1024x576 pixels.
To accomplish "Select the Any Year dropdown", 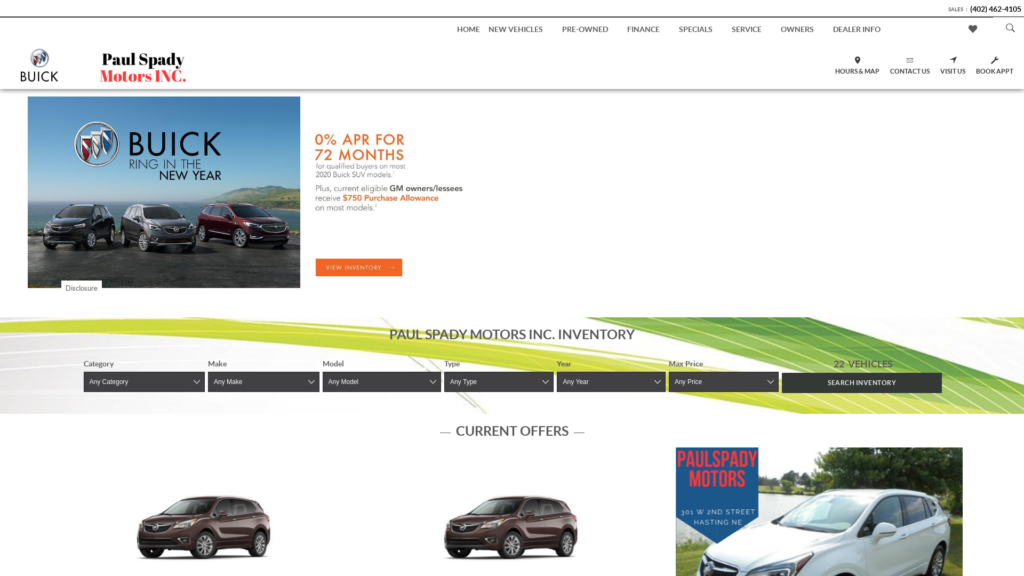I will 610,382.
